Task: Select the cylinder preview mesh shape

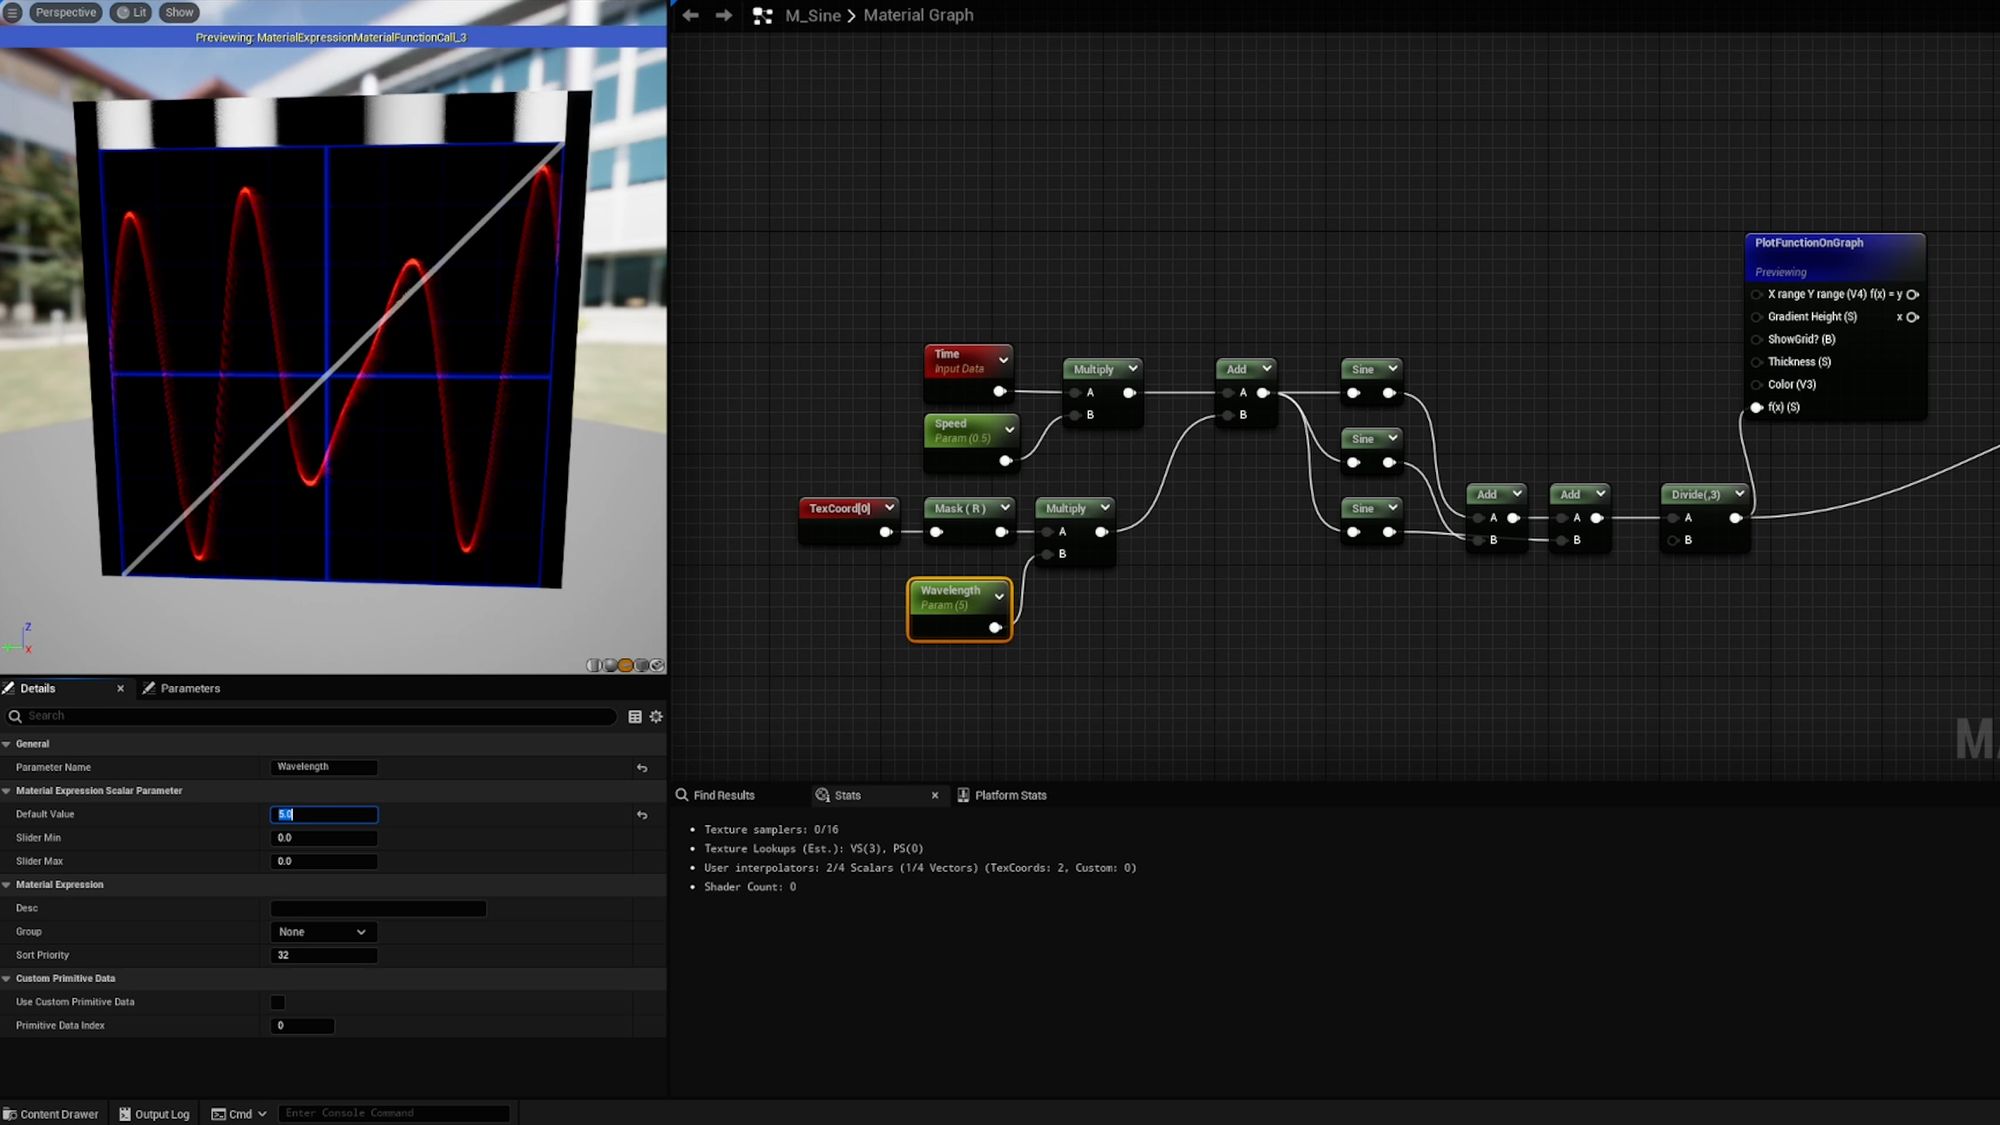Action: pyautogui.click(x=592, y=664)
